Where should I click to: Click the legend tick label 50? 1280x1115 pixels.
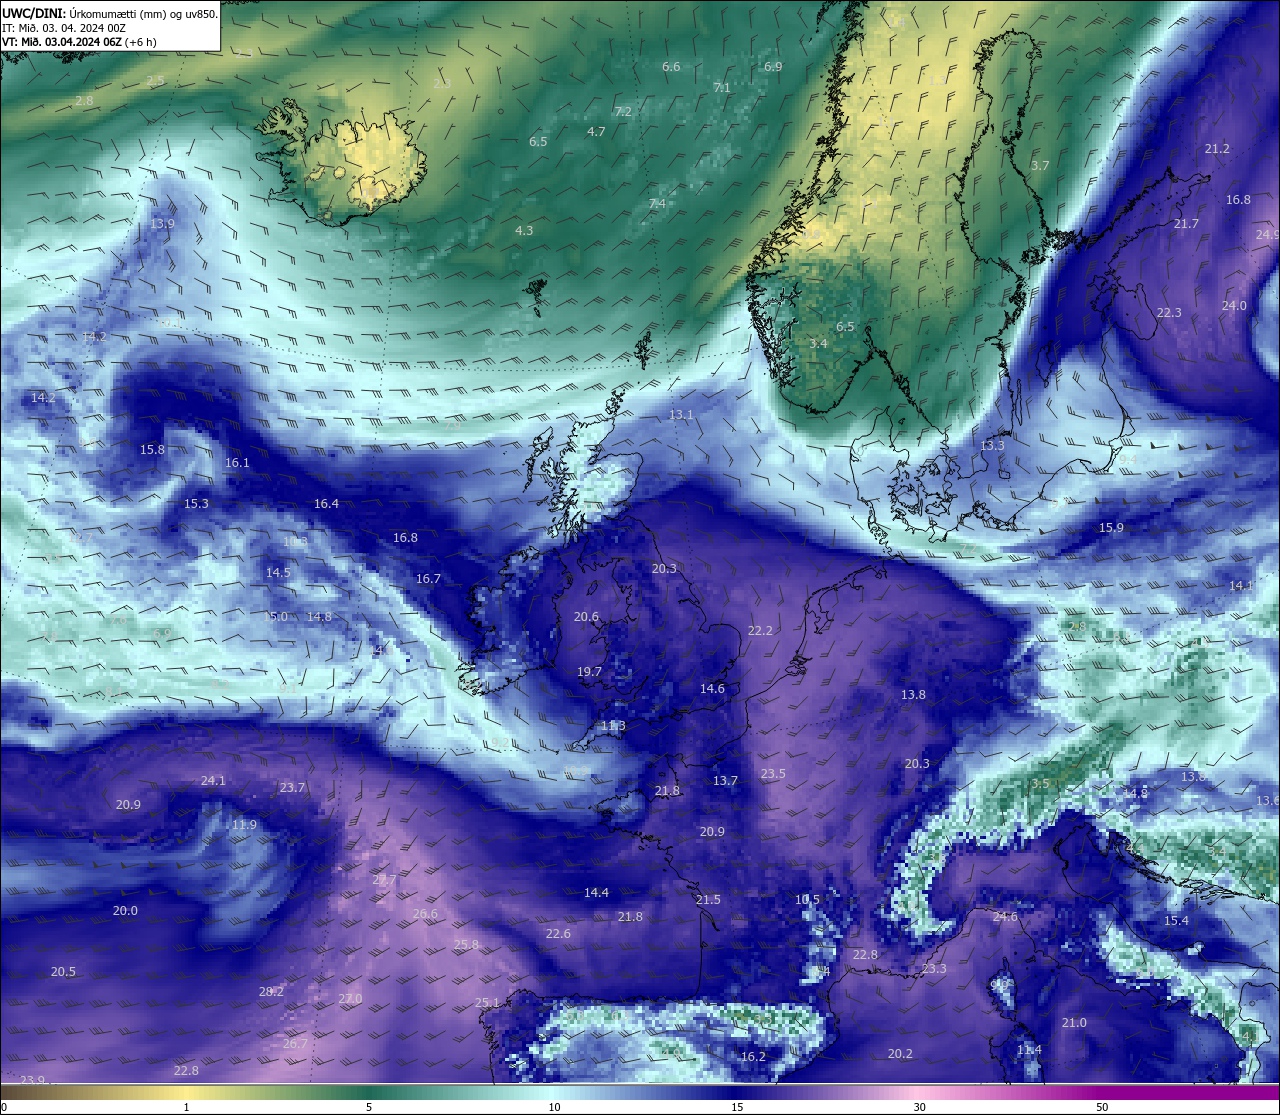pos(1102,1107)
